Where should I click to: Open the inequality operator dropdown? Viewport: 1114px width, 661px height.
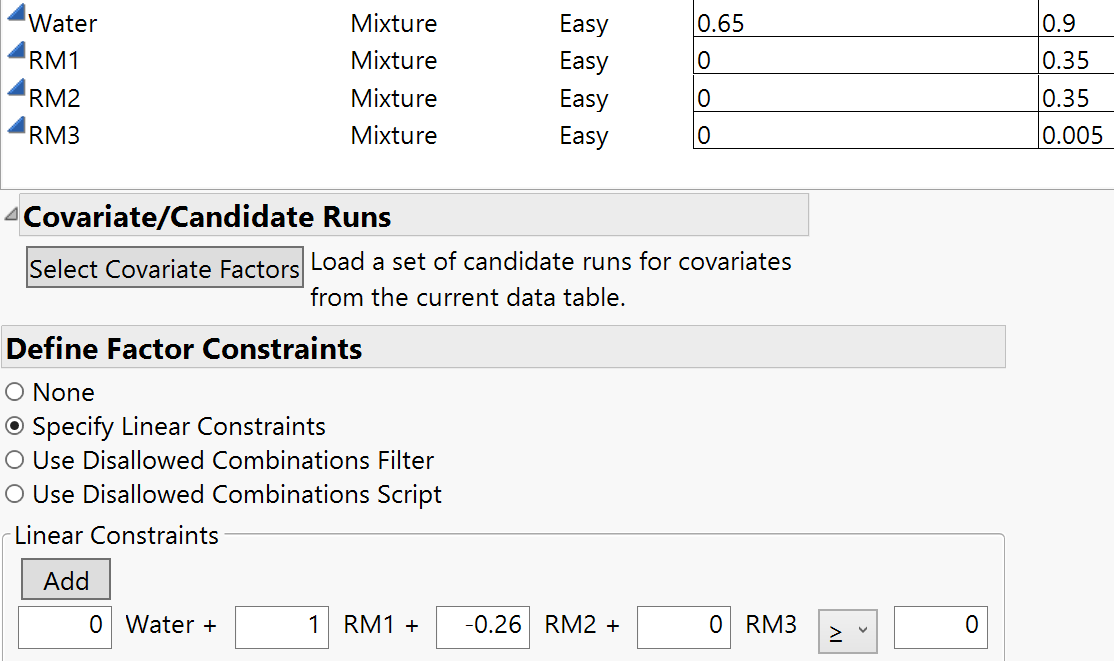[x=847, y=631]
